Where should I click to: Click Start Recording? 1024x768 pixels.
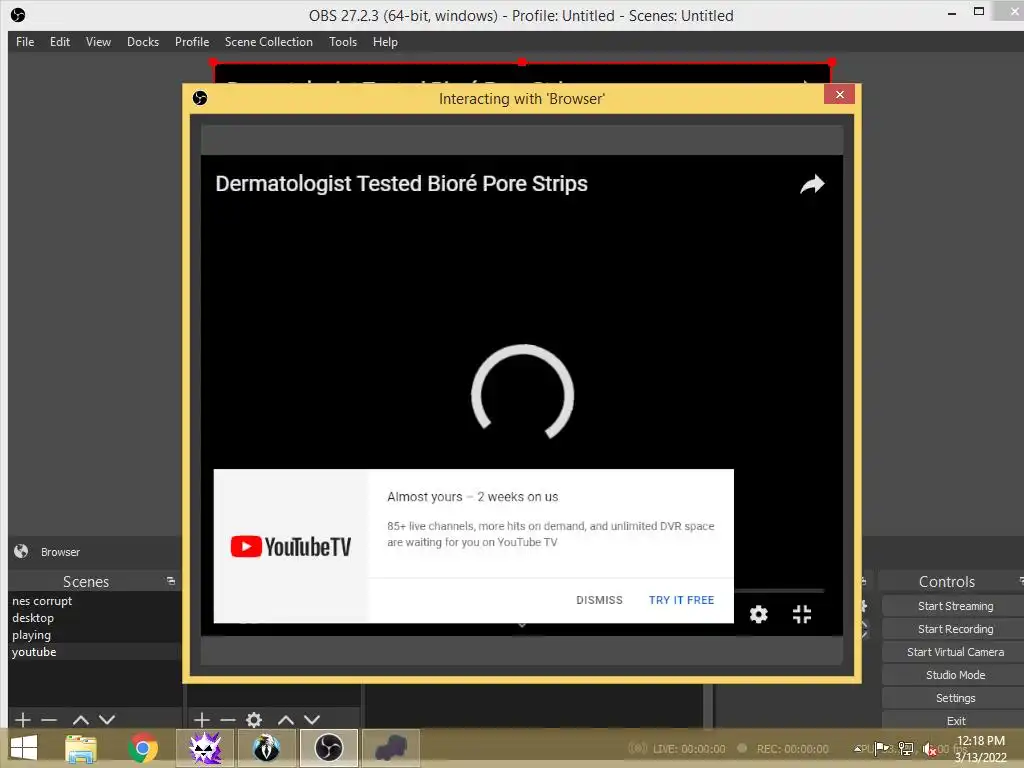[x=955, y=629]
